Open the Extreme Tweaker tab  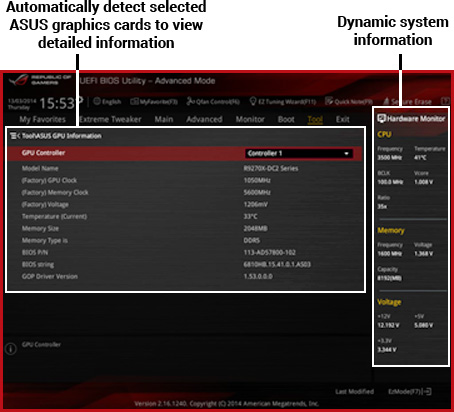[110, 119]
